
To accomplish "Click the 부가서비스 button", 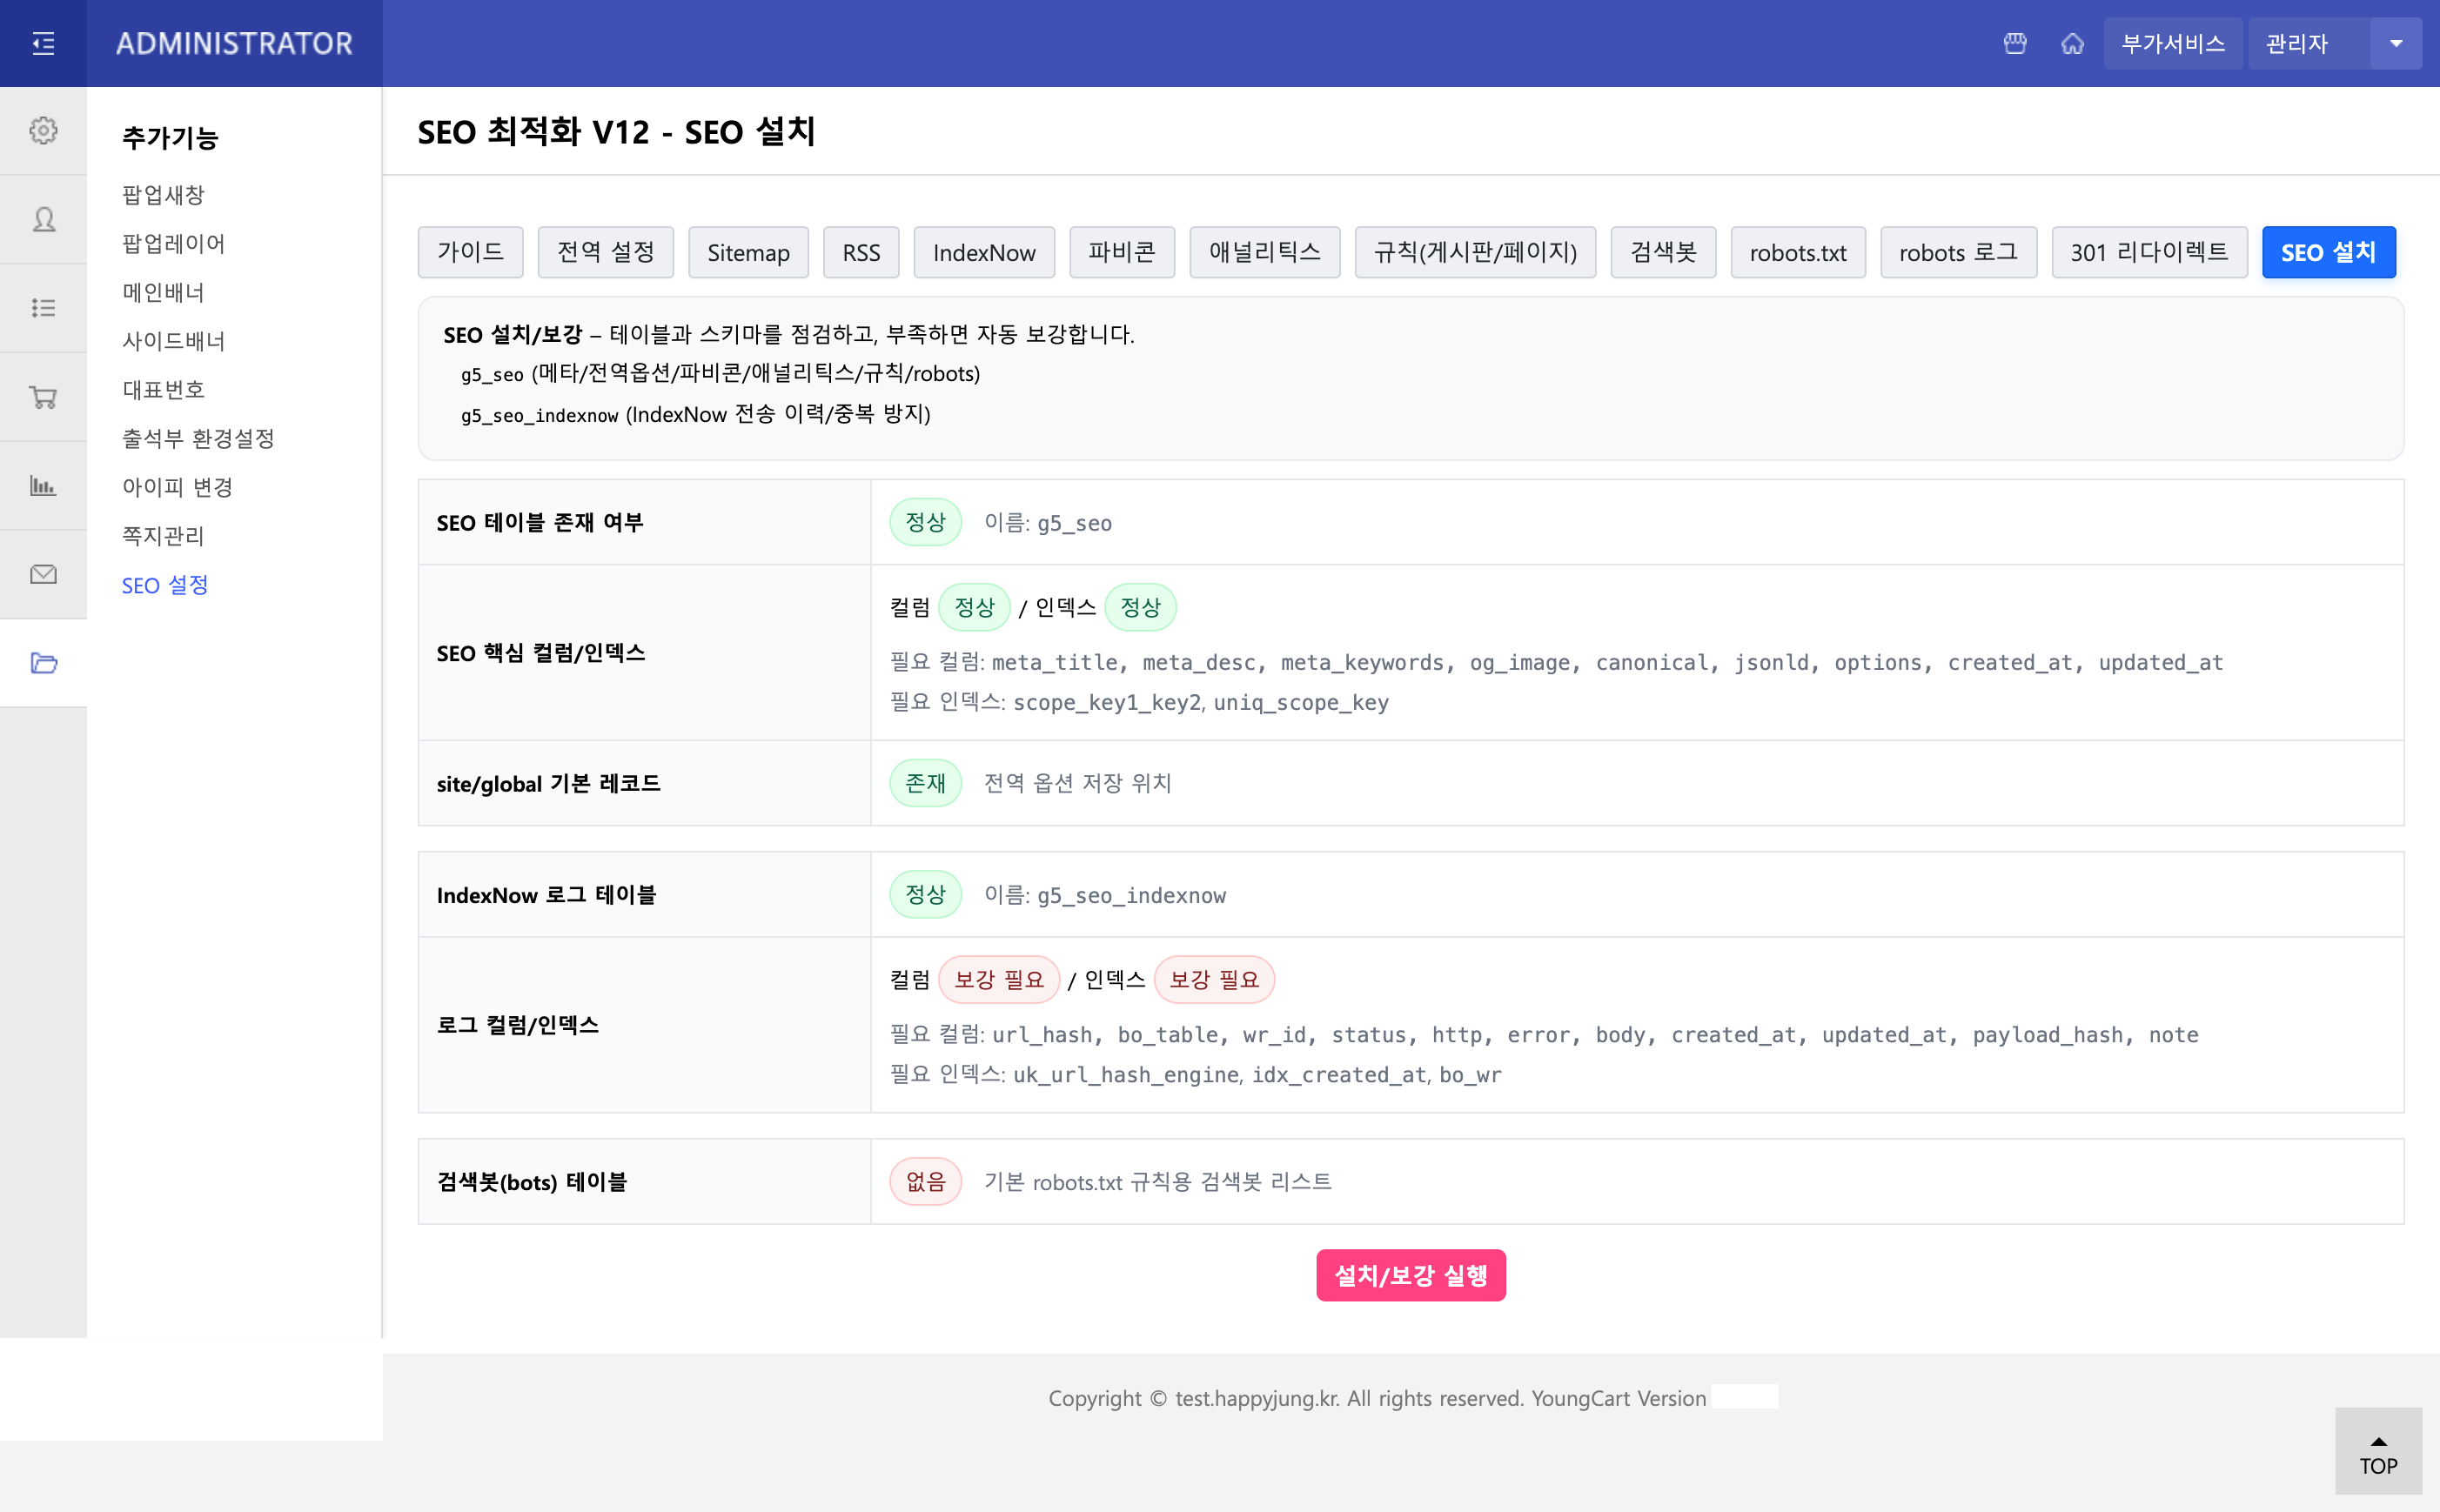I will (2172, 43).
